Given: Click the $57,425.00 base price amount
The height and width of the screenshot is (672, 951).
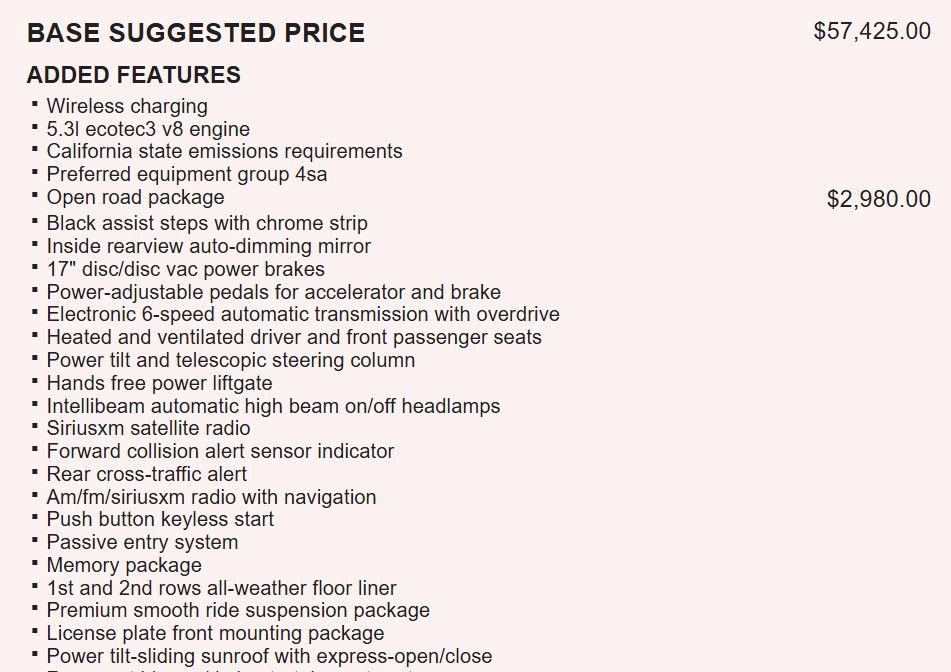Looking at the screenshot, I should click(872, 31).
